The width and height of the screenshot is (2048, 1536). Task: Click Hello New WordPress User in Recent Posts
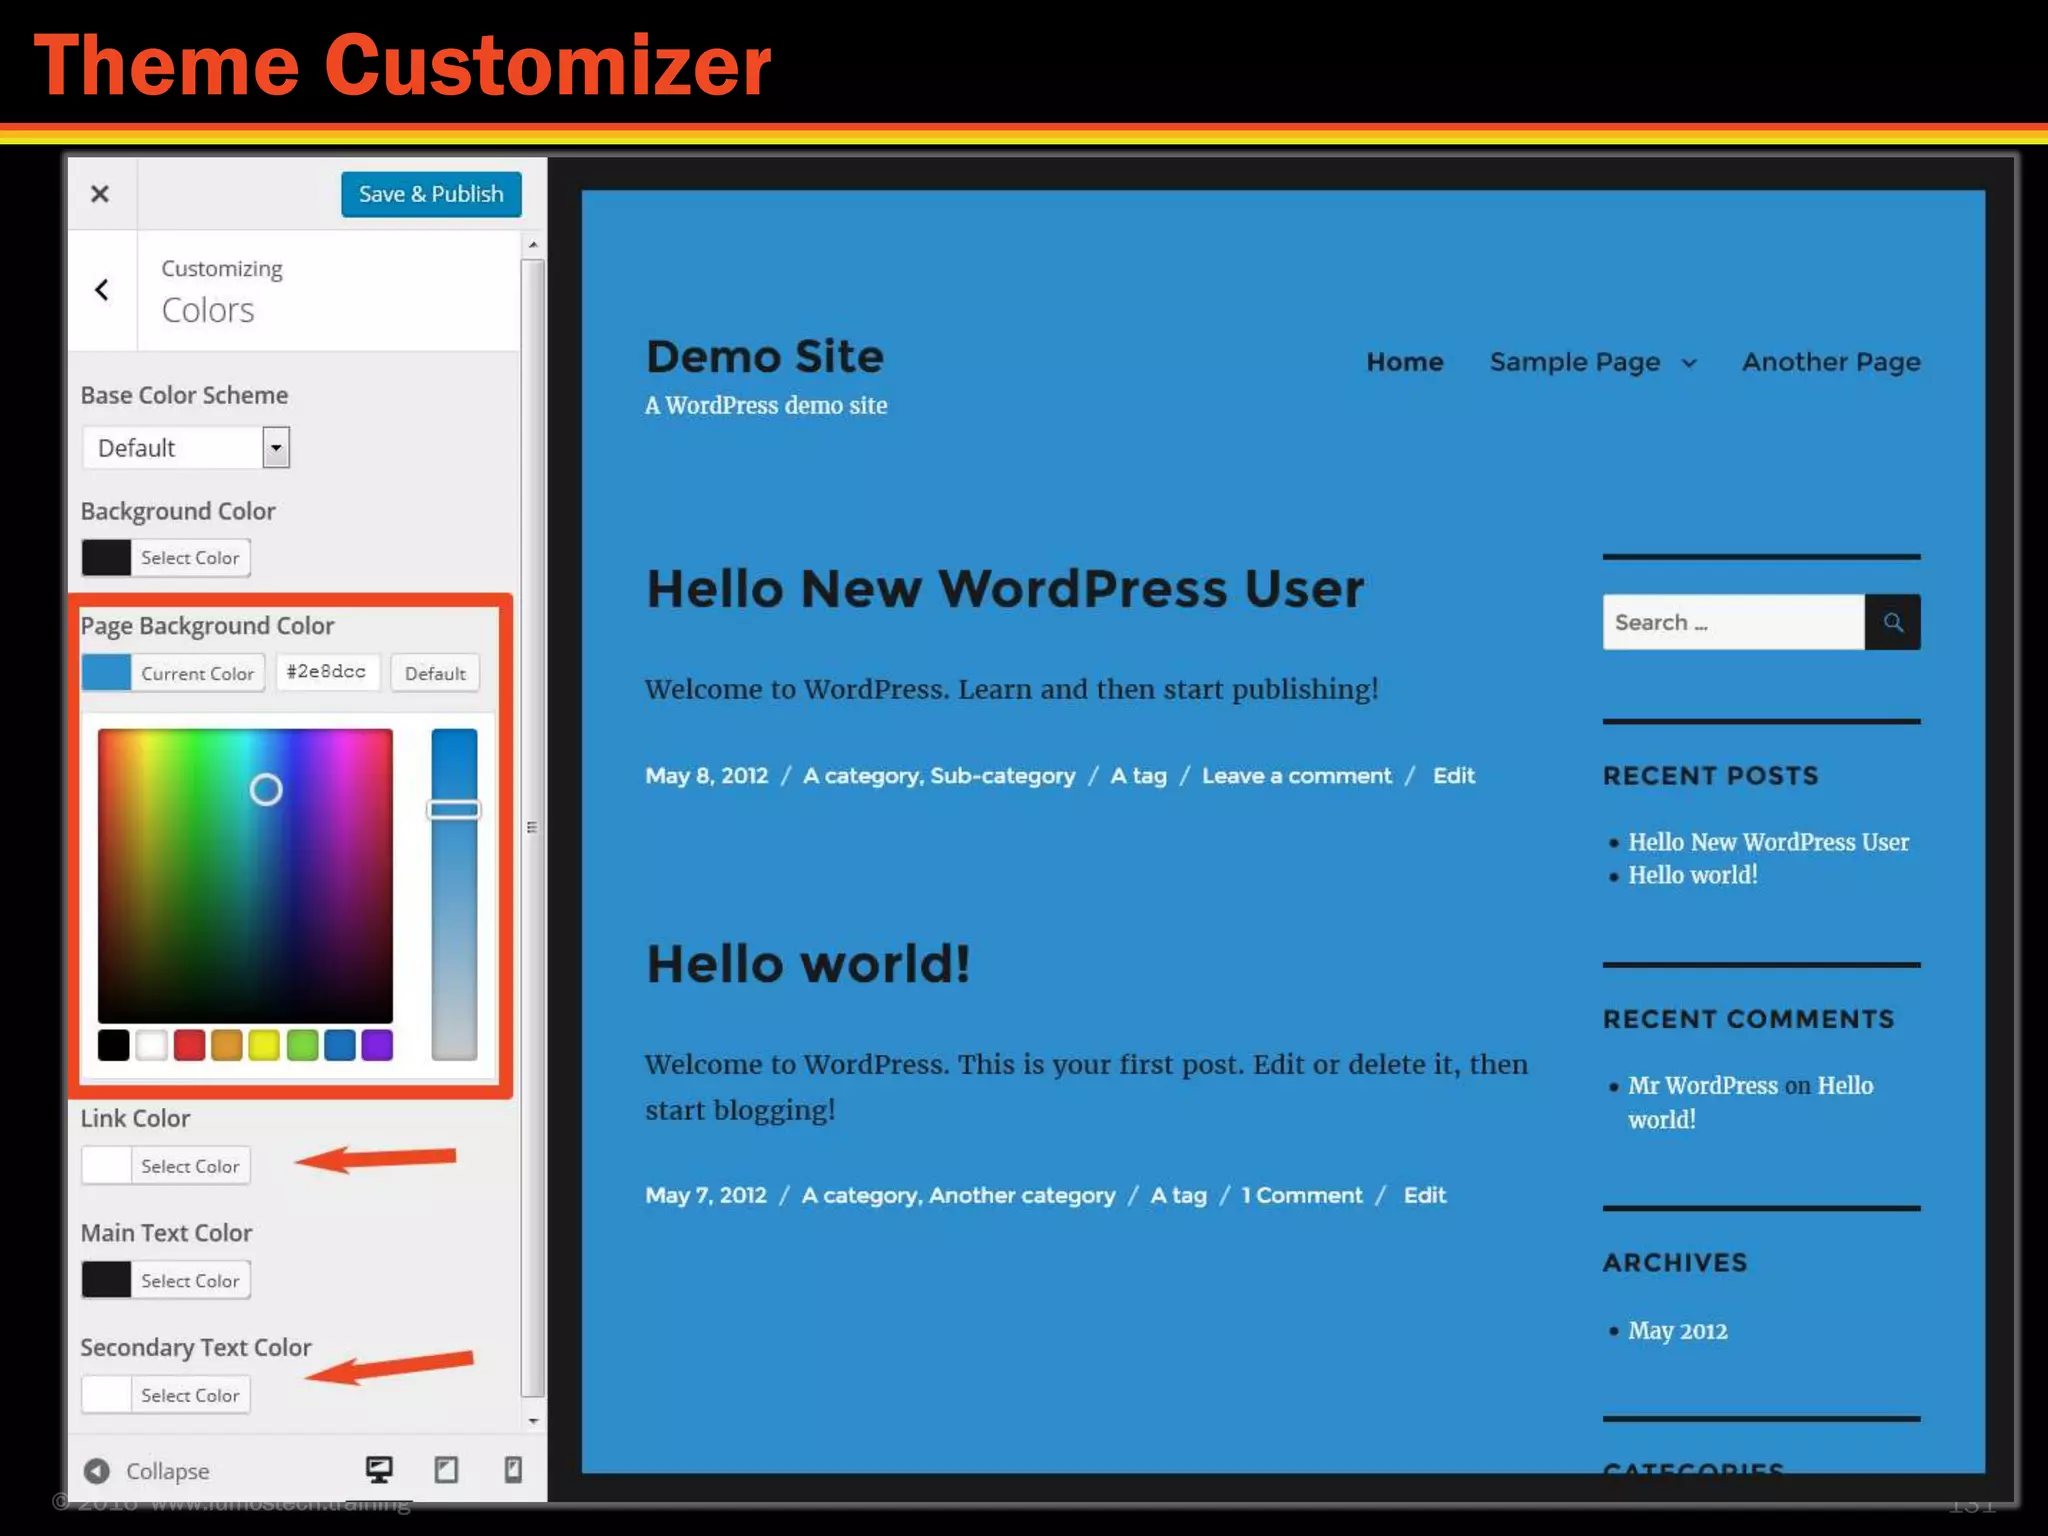coord(1768,842)
